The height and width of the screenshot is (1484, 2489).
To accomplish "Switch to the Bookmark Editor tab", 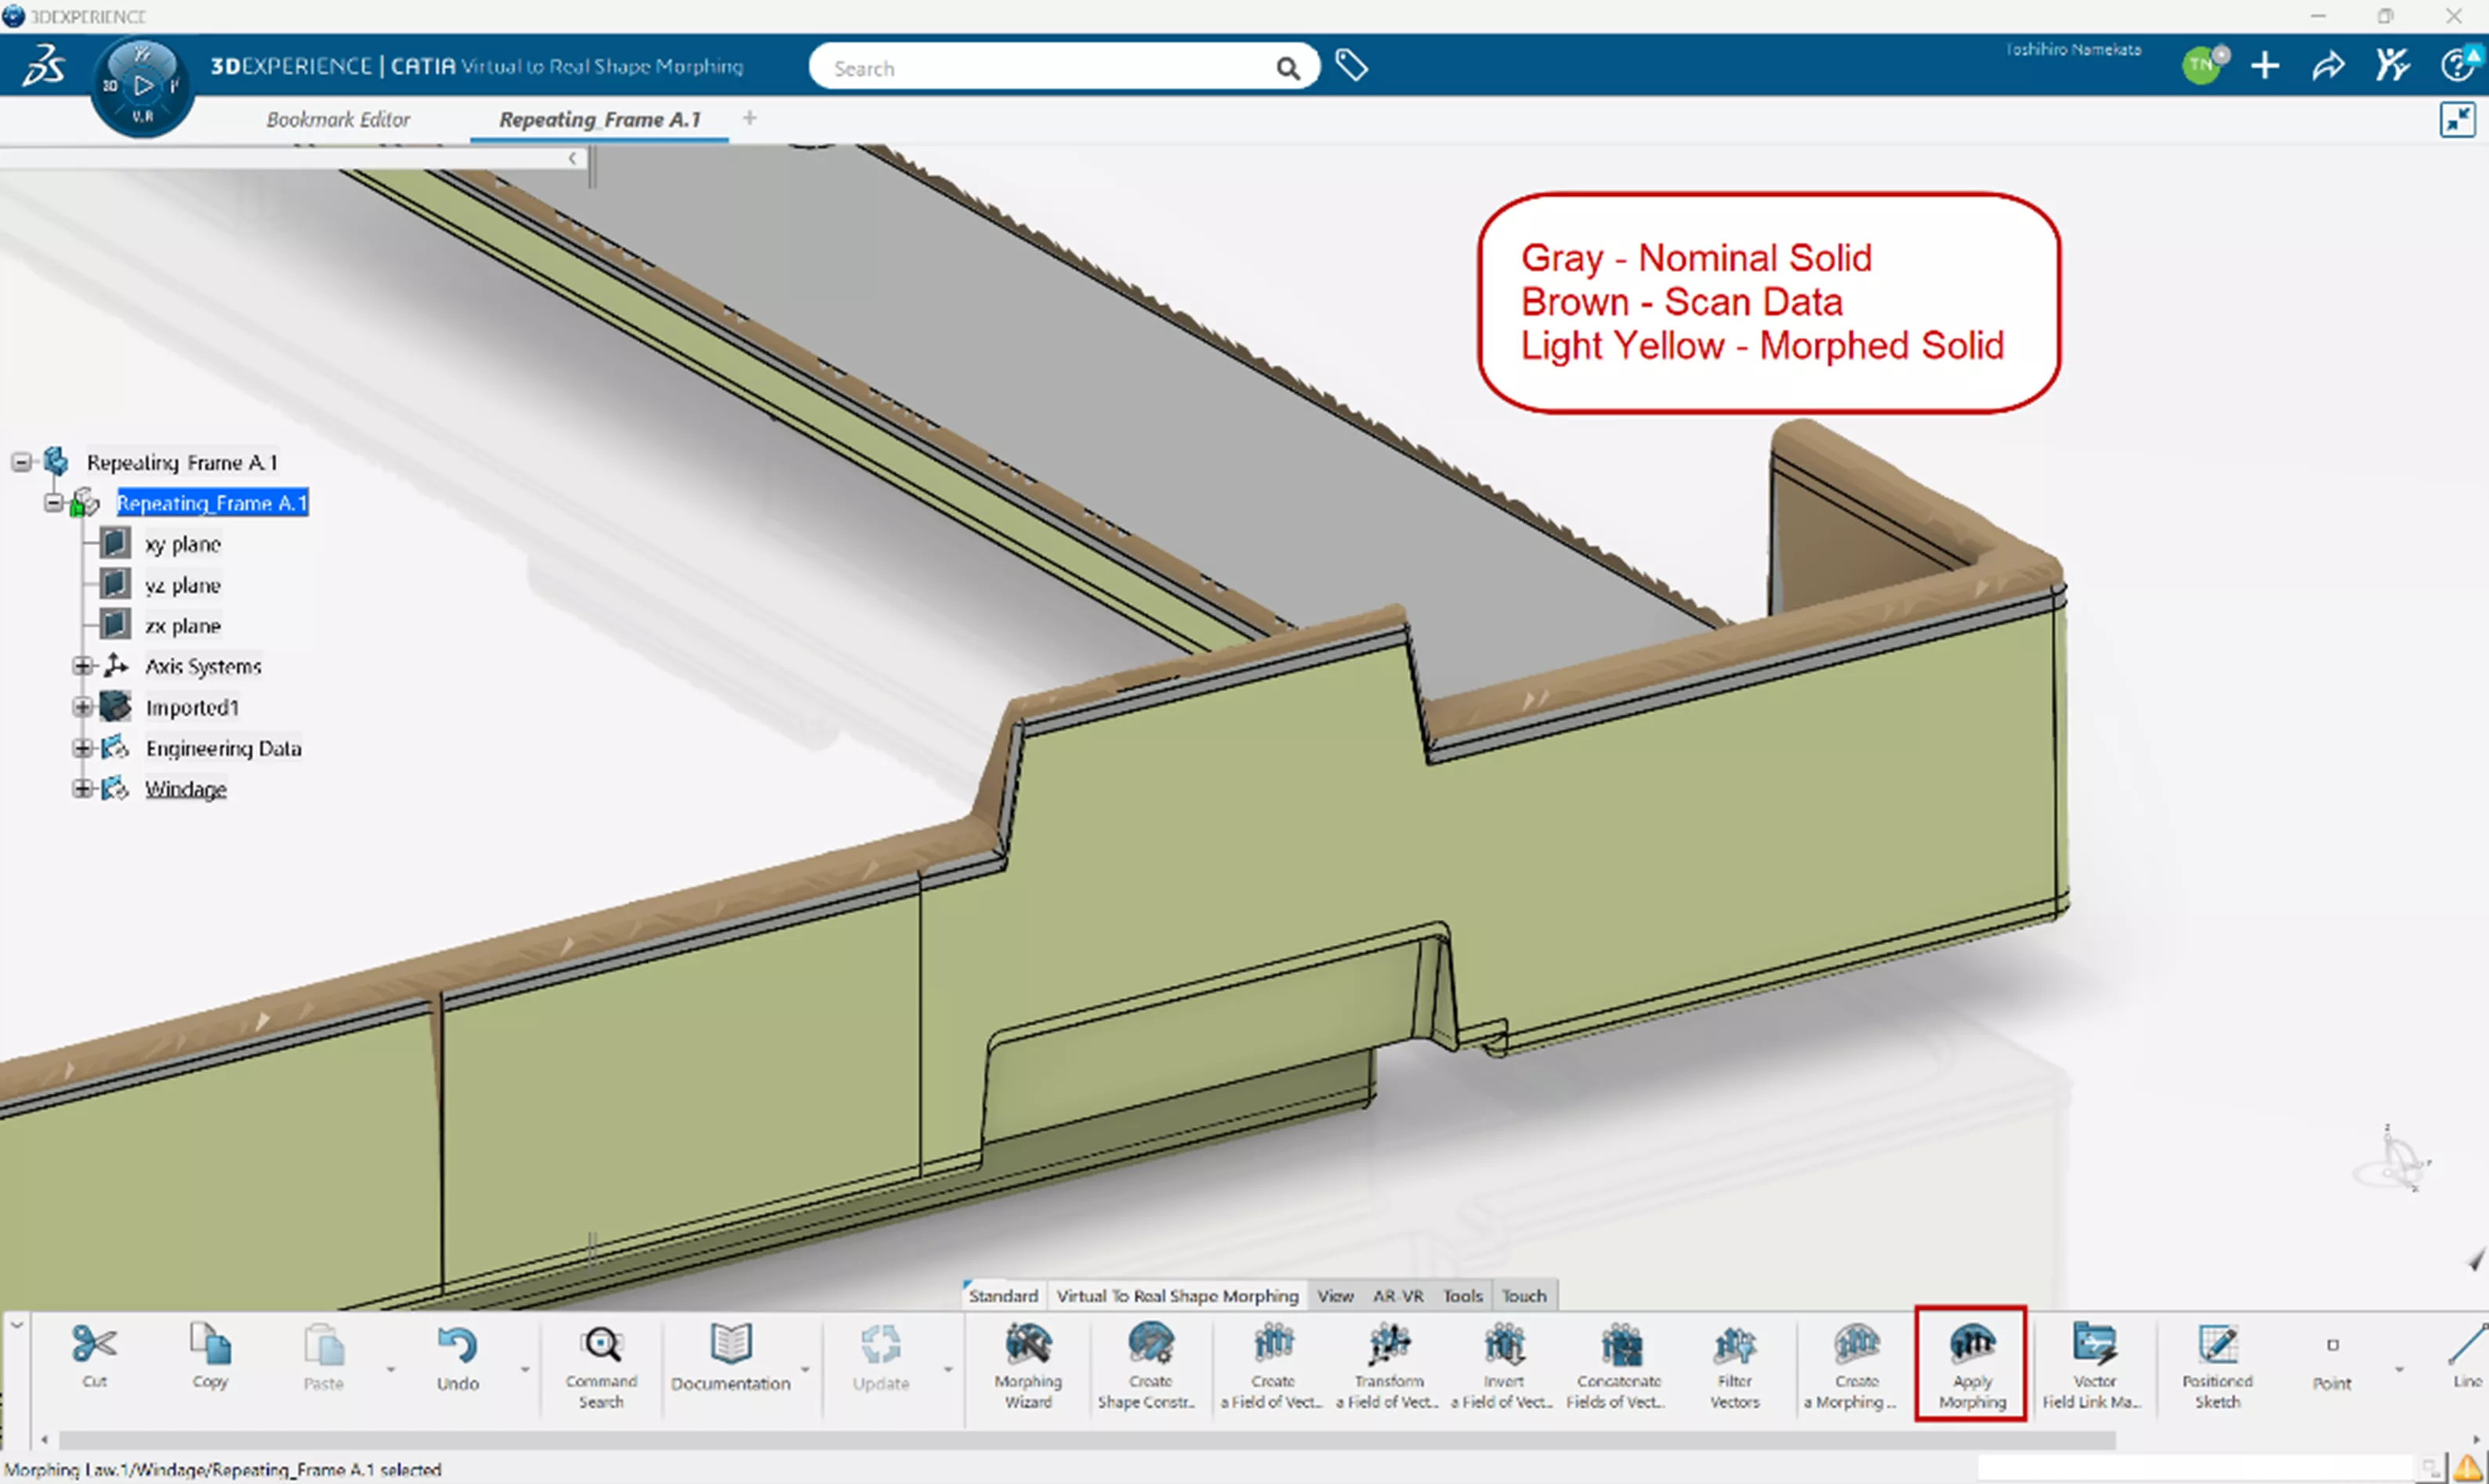I will point(338,120).
